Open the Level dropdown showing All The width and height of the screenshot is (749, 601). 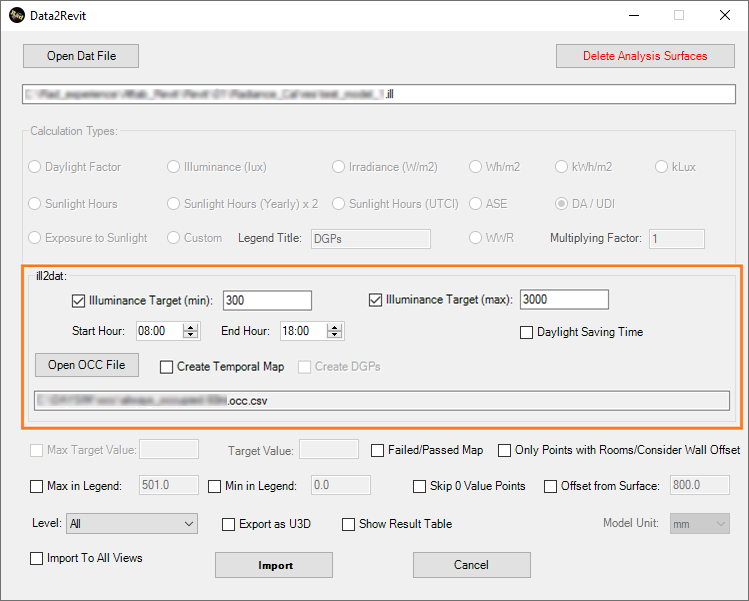tap(132, 524)
